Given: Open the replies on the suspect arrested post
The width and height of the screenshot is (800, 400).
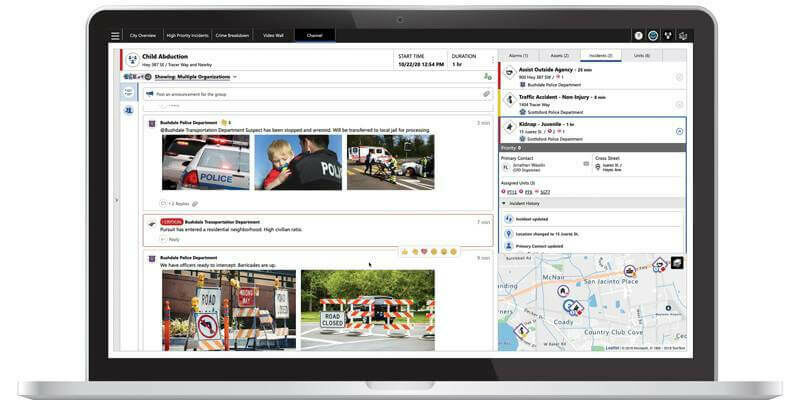Looking at the screenshot, I should [x=175, y=204].
